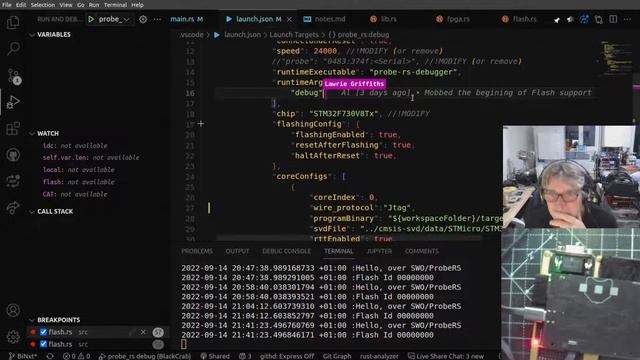Image resolution: width=640 pixels, height=360 pixels.
Task: Click probe_rs debug (BlackCrab) in status bar
Action: pos(145,356)
